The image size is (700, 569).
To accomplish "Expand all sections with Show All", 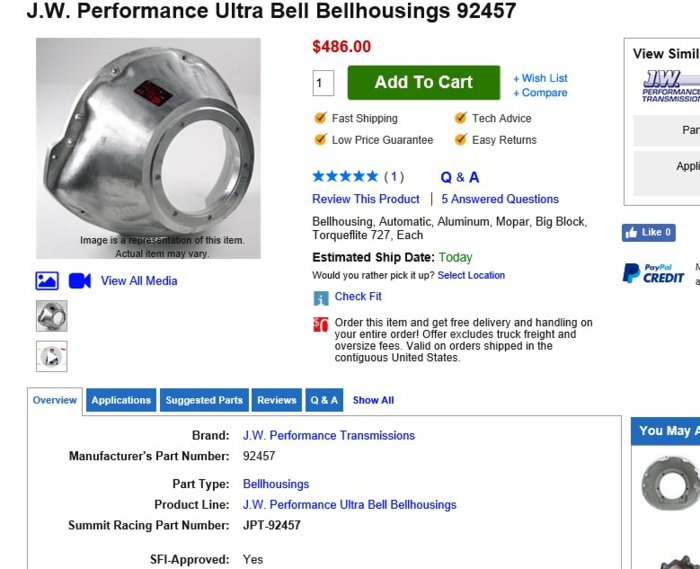I will [x=373, y=400].
